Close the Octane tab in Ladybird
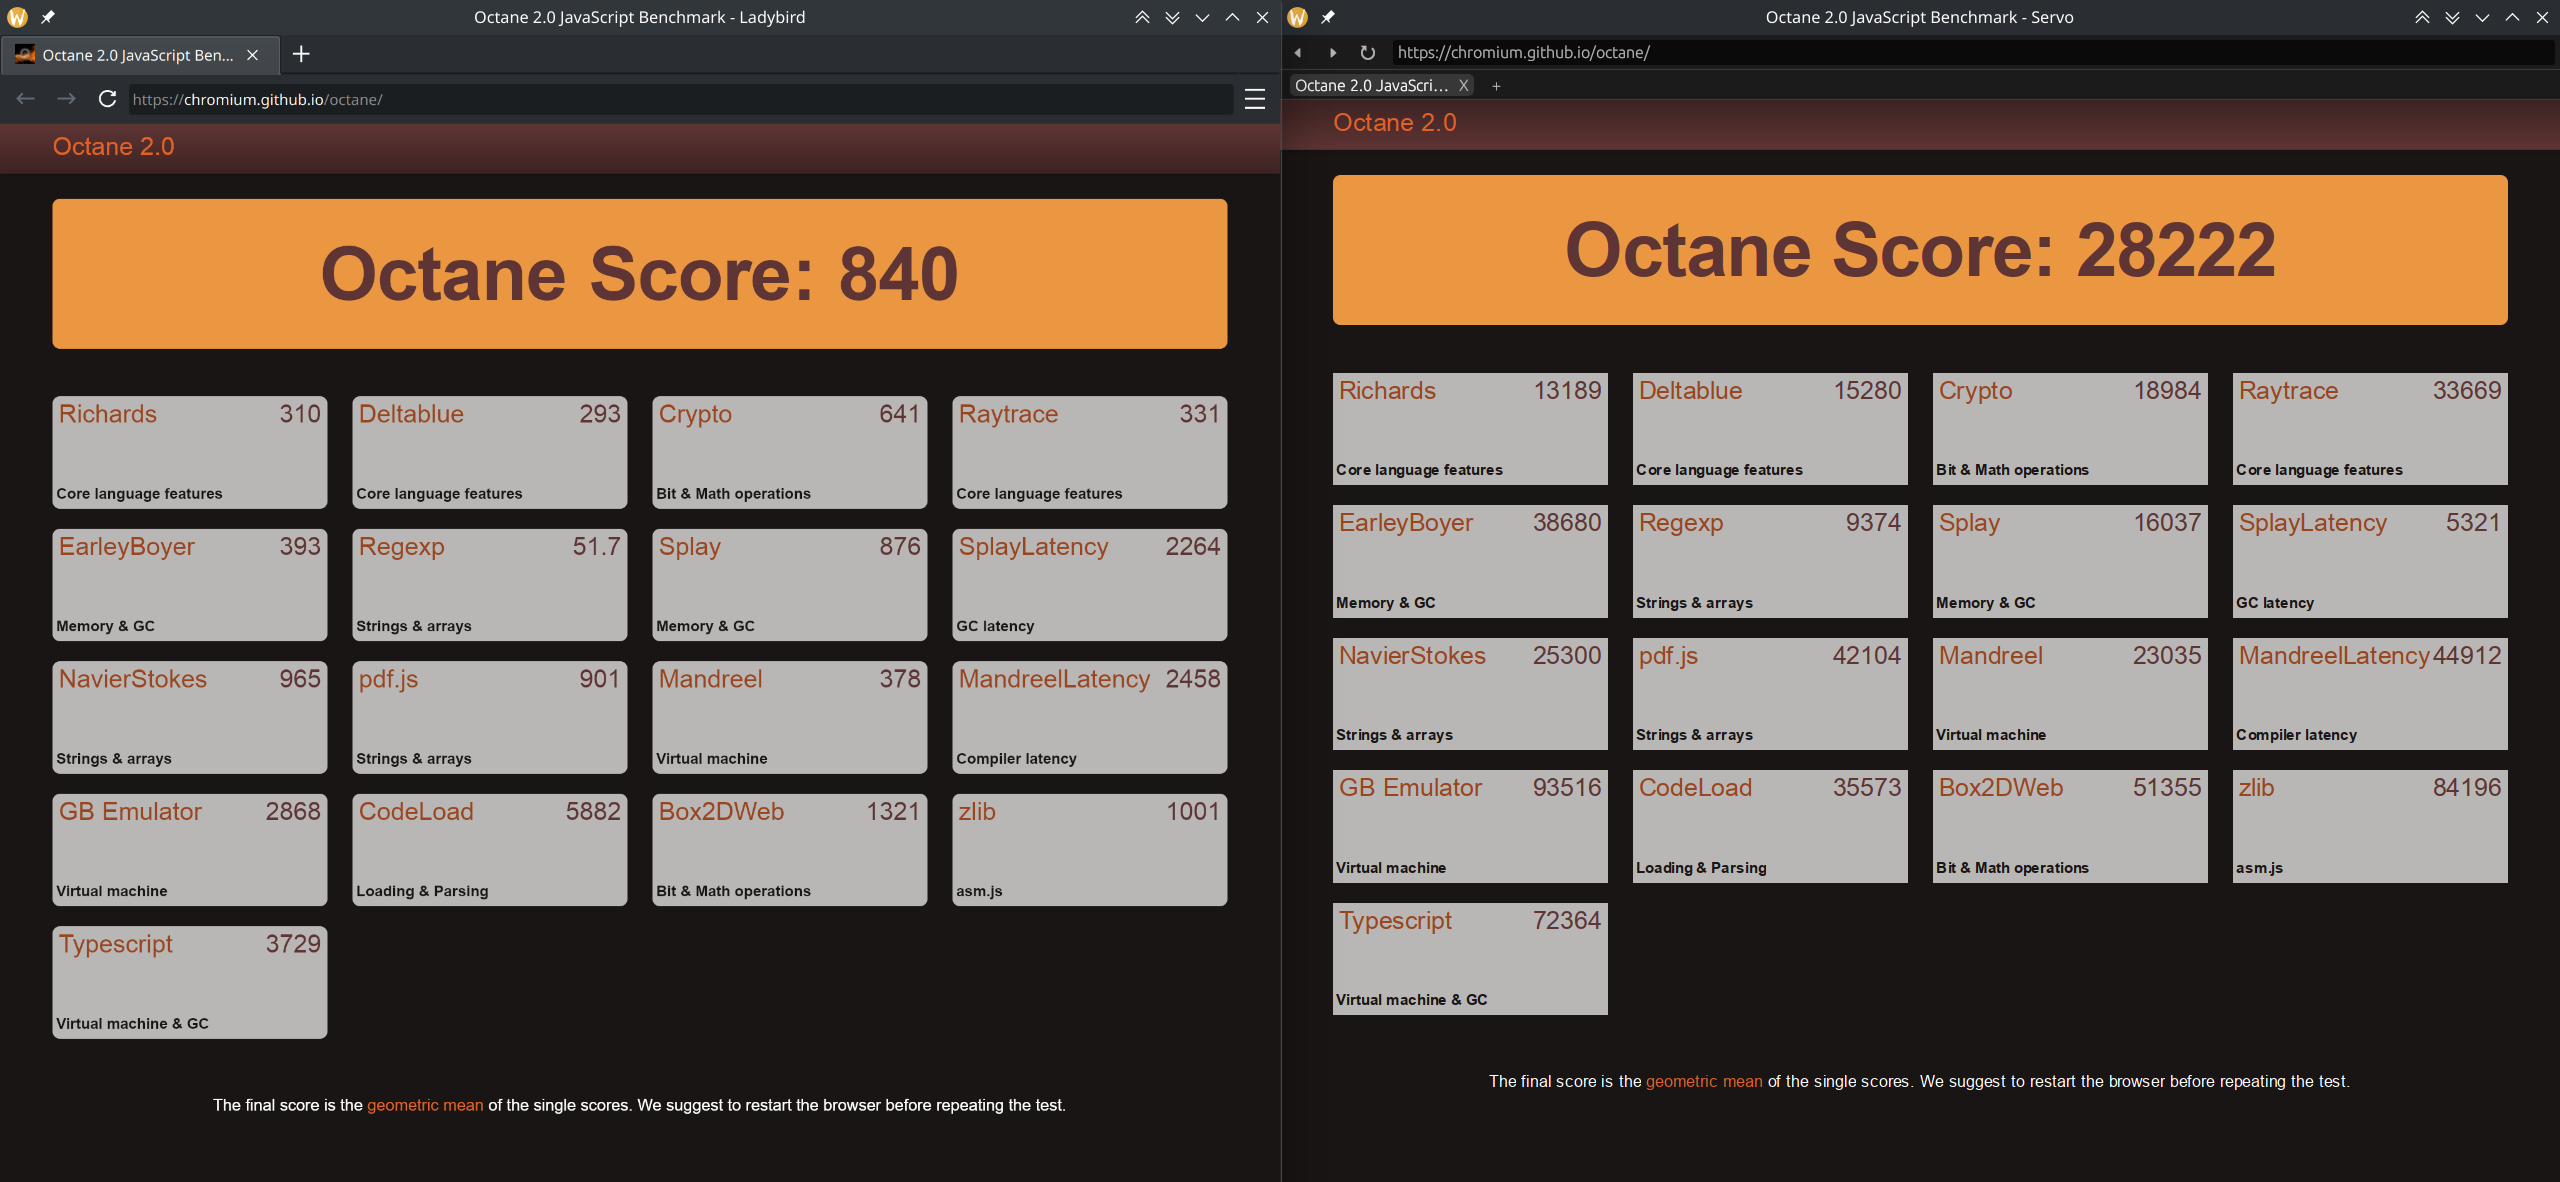The image size is (2560, 1182). coord(253,55)
